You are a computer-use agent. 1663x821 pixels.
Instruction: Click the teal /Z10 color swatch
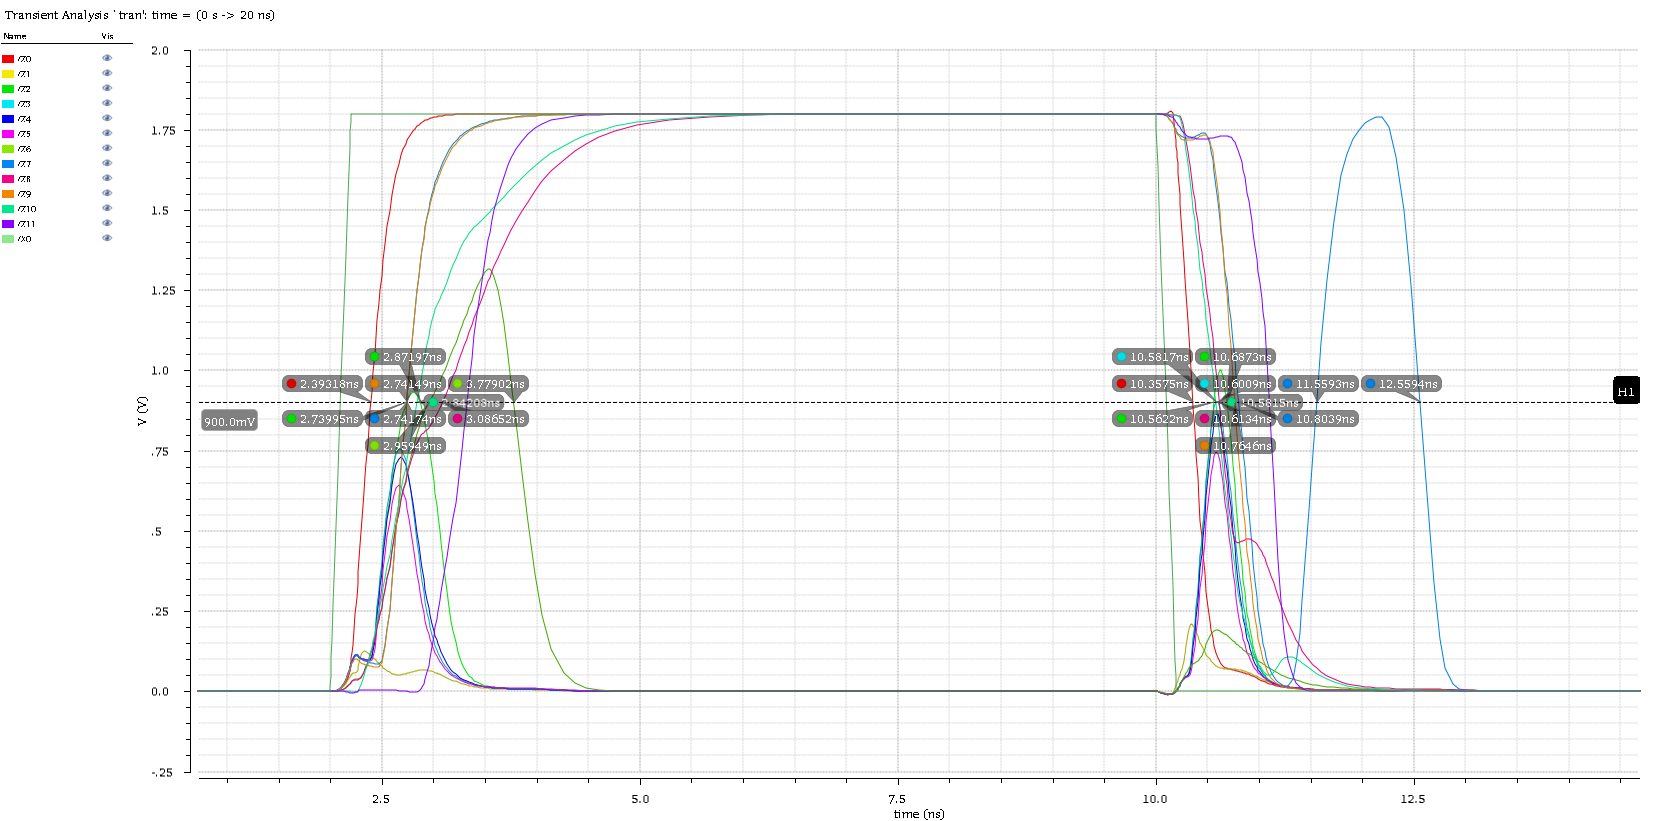click(x=8, y=209)
